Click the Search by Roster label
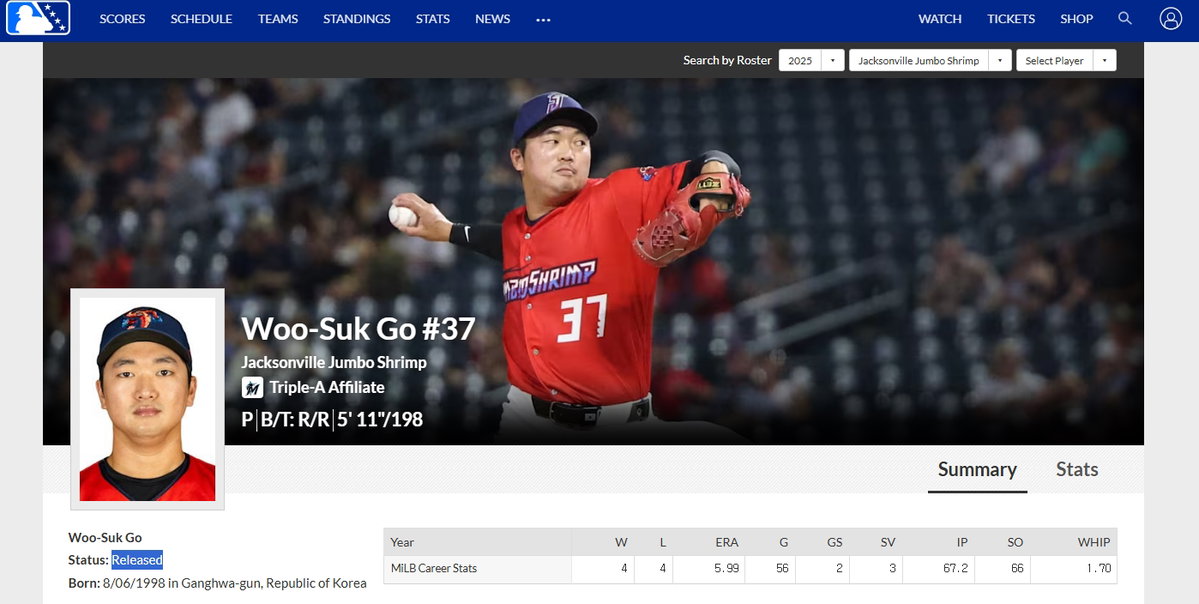Screen dimensions: 1199x604 (x=727, y=60)
